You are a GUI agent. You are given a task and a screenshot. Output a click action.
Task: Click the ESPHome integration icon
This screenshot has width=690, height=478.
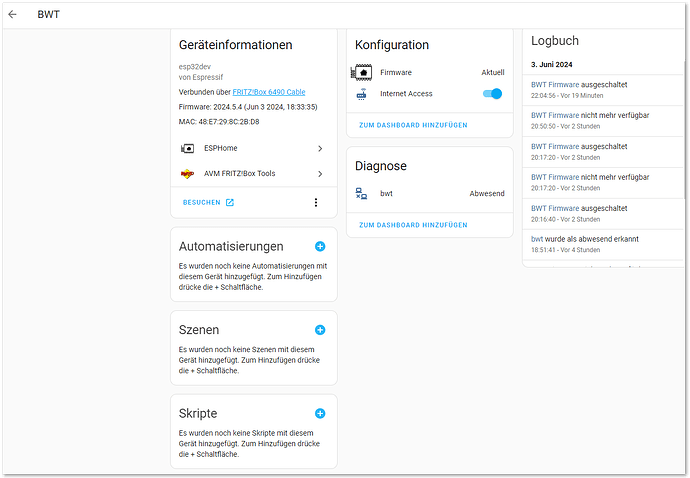(x=187, y=148)
